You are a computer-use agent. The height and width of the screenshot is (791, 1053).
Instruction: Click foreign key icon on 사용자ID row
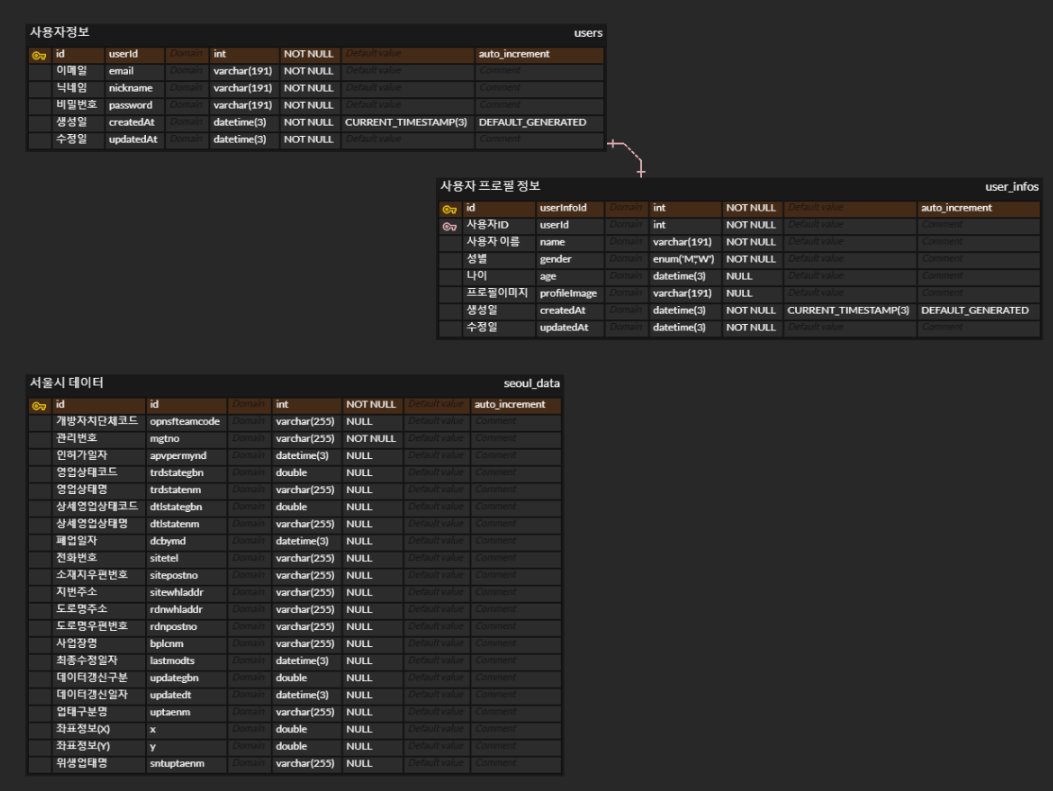(450, 226)
